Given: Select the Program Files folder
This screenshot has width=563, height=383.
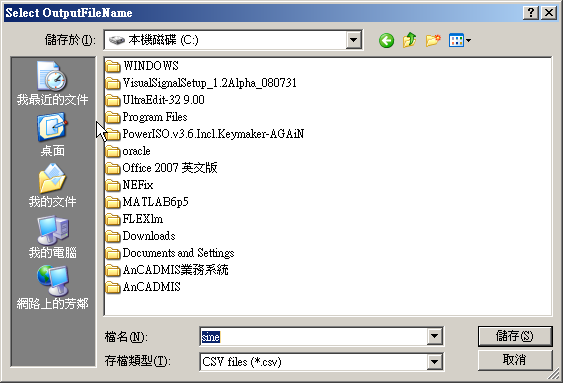Looking at the screenshot, I should 146,117.
